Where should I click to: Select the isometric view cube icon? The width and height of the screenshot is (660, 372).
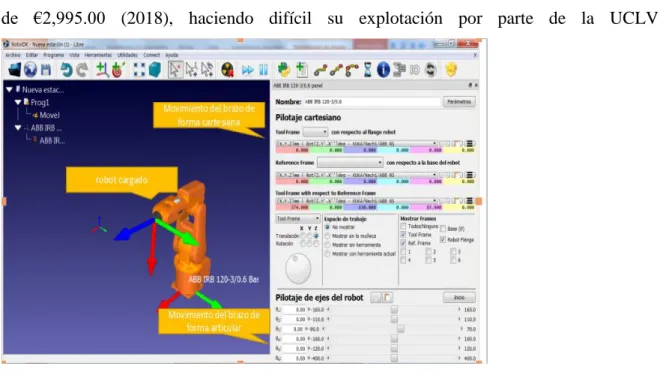155,69
